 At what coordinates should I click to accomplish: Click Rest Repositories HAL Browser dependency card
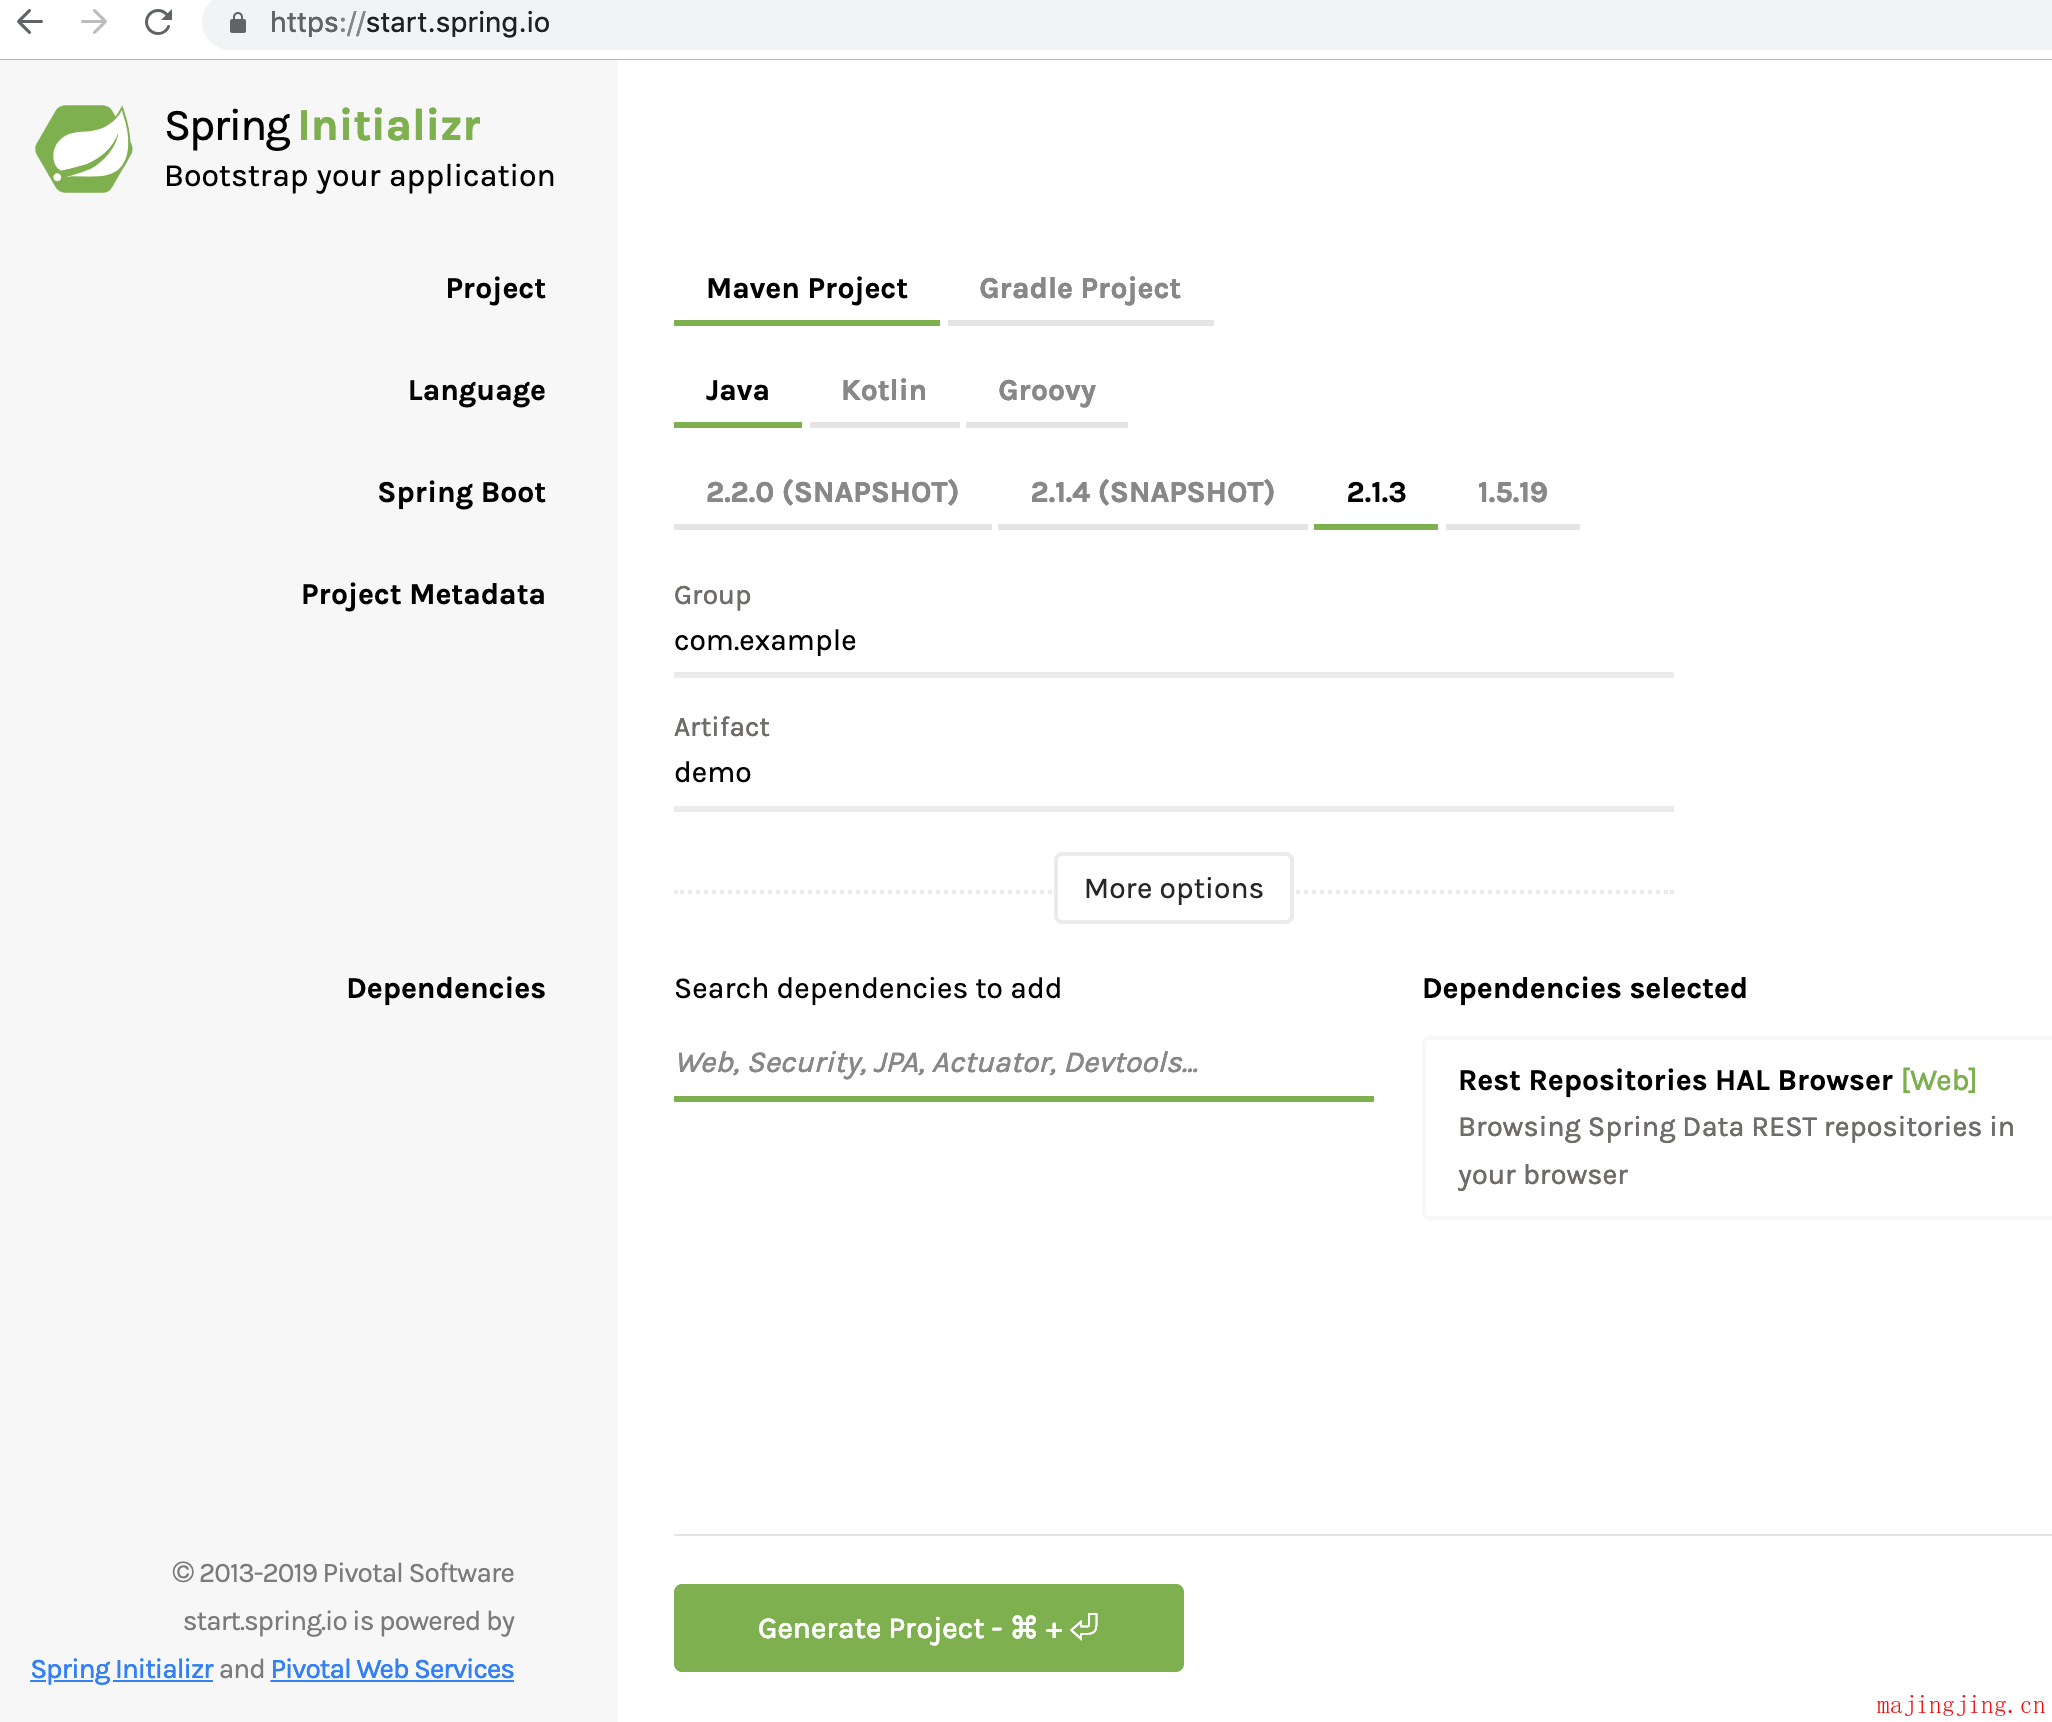(1738, 1128)
